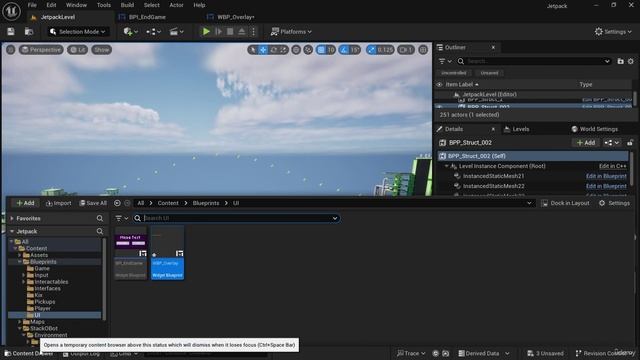Switch to the WBP_Overlay tab

click(x=236, y=17)
